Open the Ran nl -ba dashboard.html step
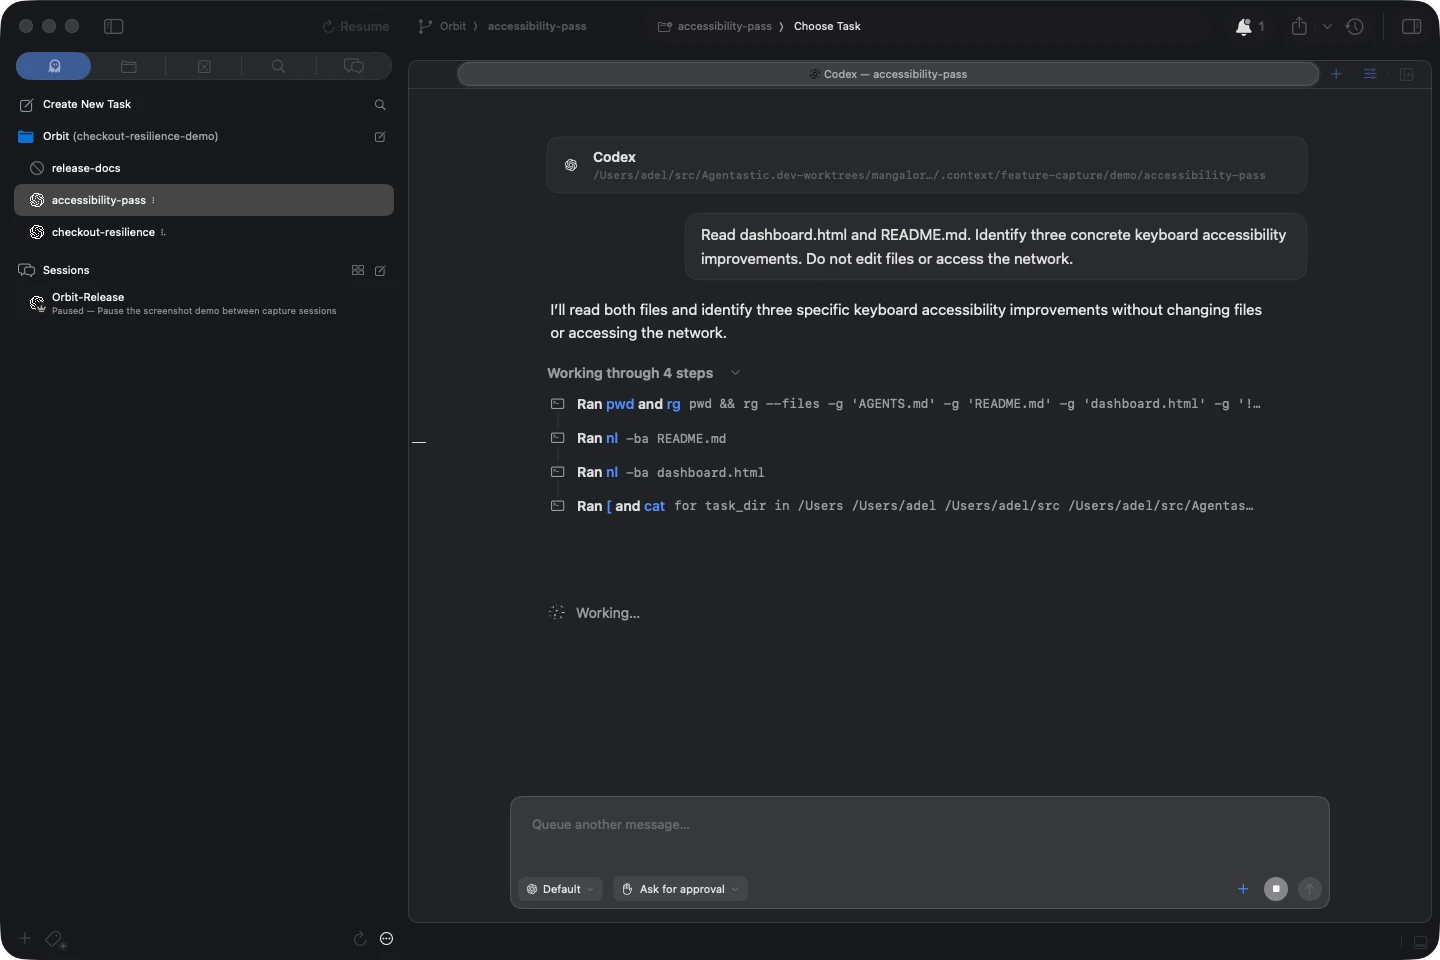 tap(658, 472)
